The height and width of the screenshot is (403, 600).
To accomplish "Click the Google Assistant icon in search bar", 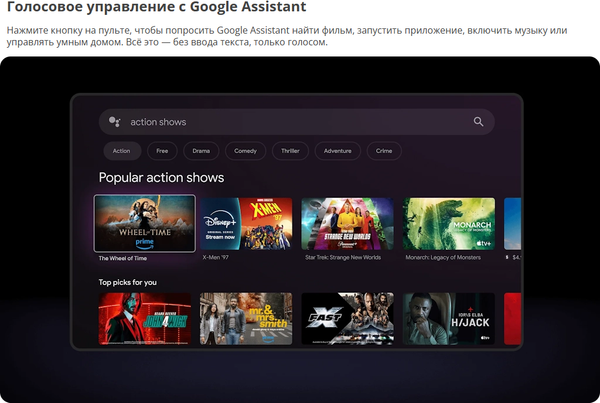I will 115,122.
